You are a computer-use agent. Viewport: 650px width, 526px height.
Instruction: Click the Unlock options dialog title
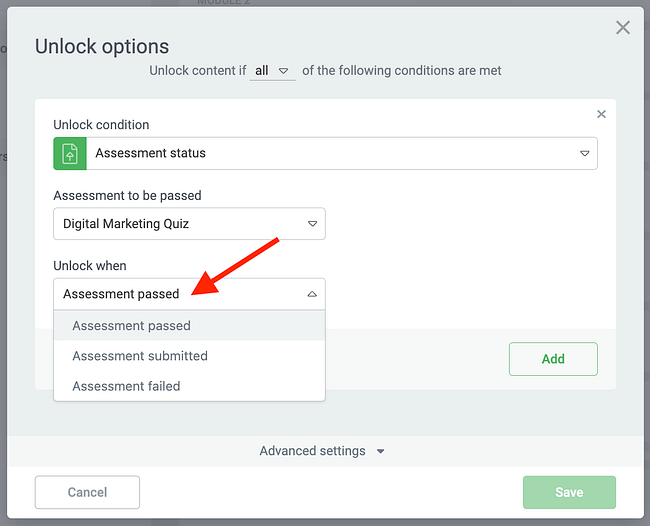(102, 46)
